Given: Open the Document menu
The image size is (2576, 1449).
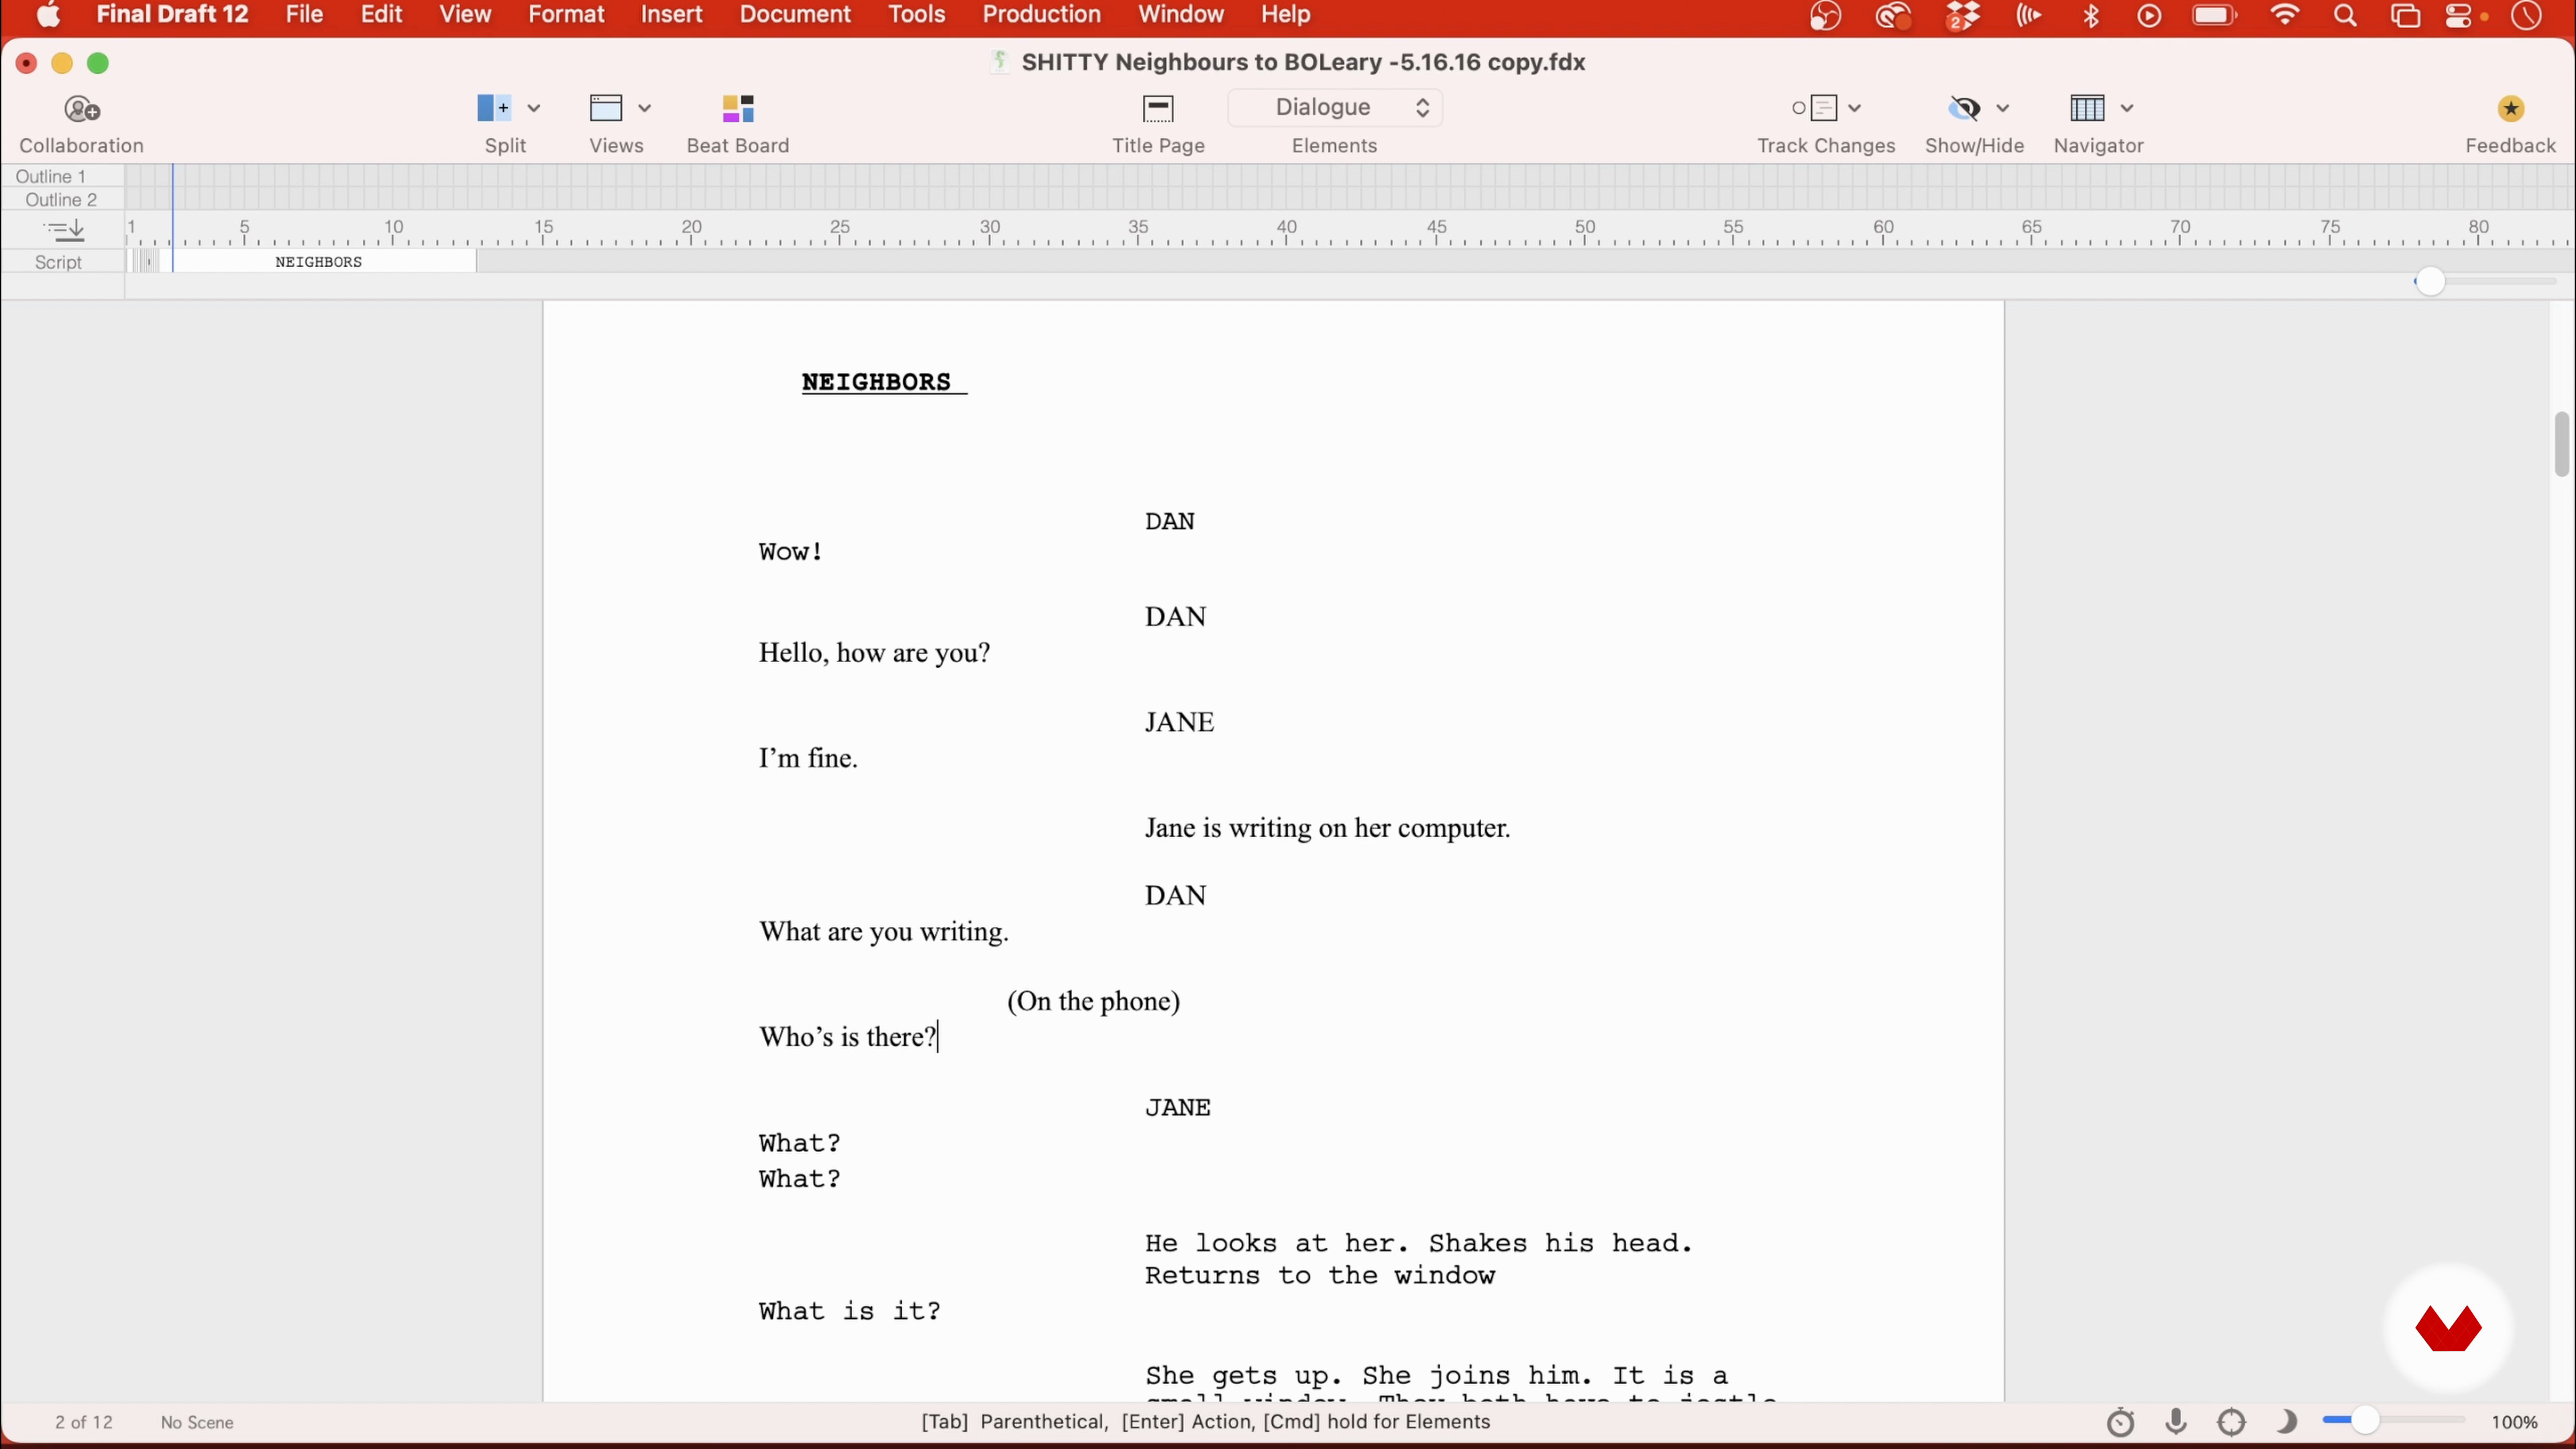Looking at the screenshot, I should point(795,15).
